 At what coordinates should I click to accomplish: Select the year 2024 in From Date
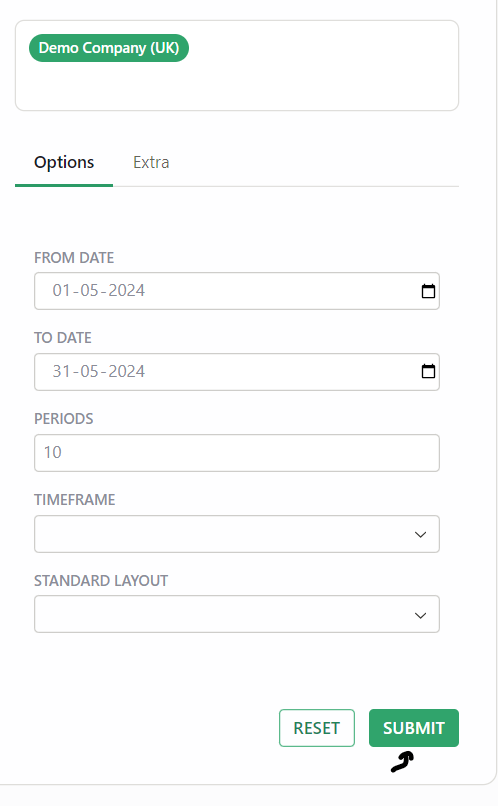126,290
